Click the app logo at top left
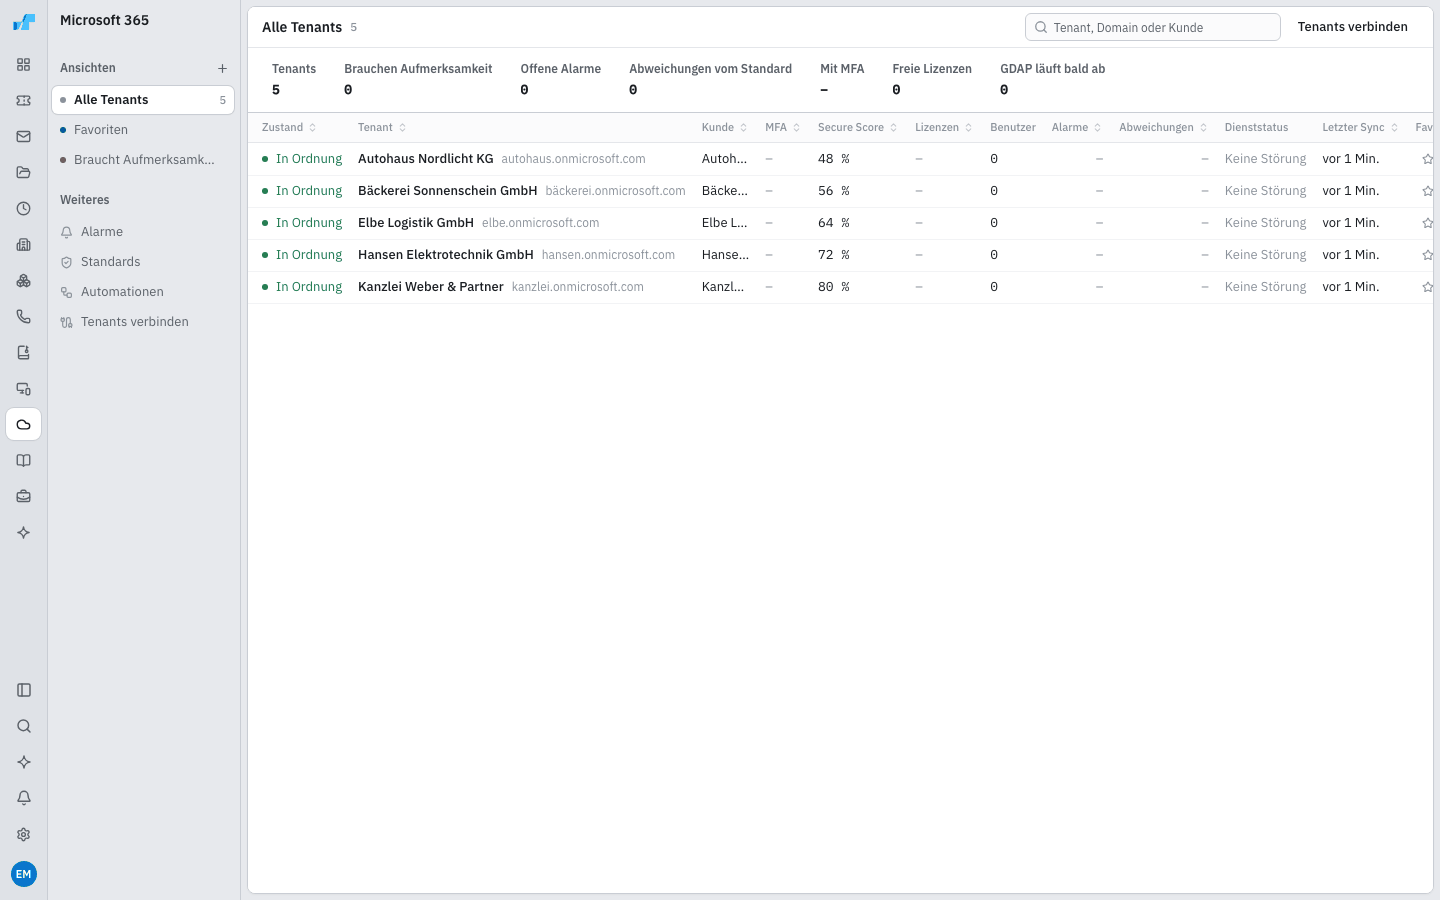Viewport: 1440px width, 900px height. coord(24,21)
